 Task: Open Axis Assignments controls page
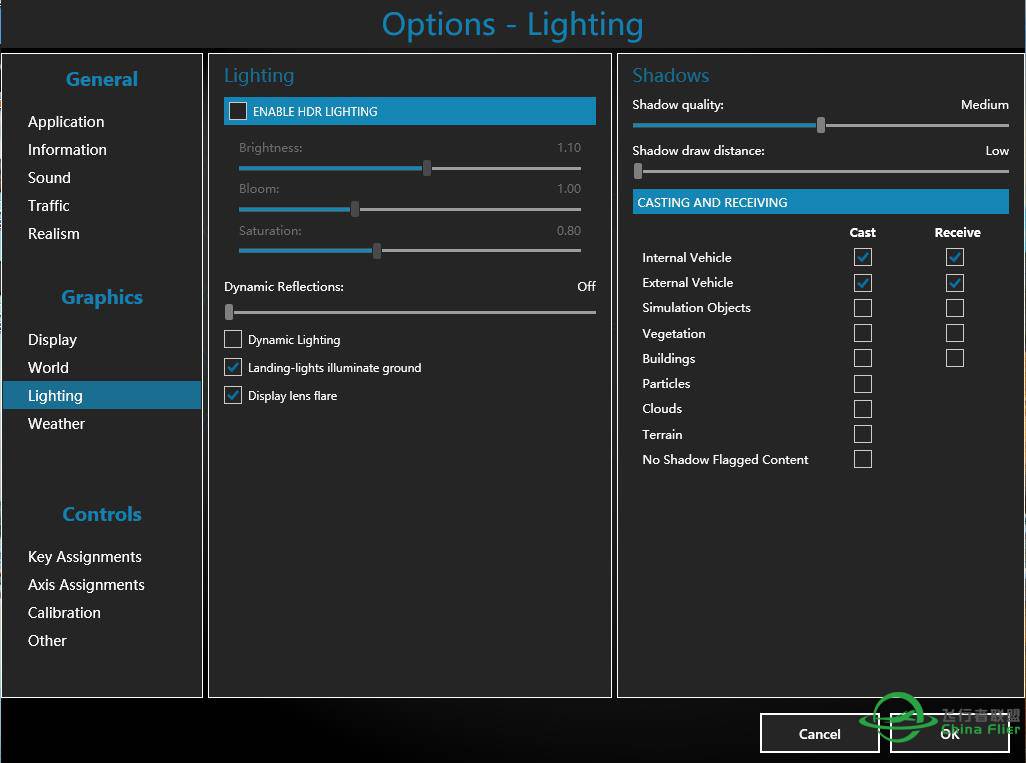(86, 585)
